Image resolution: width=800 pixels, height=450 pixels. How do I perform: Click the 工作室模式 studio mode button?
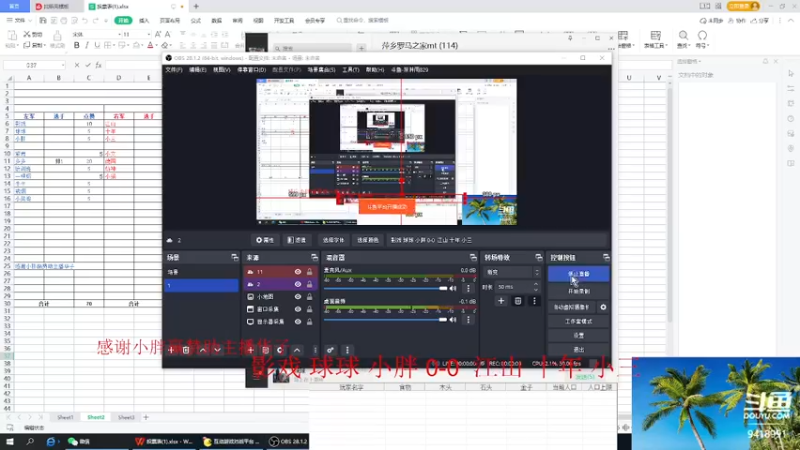tap(579, 321)
